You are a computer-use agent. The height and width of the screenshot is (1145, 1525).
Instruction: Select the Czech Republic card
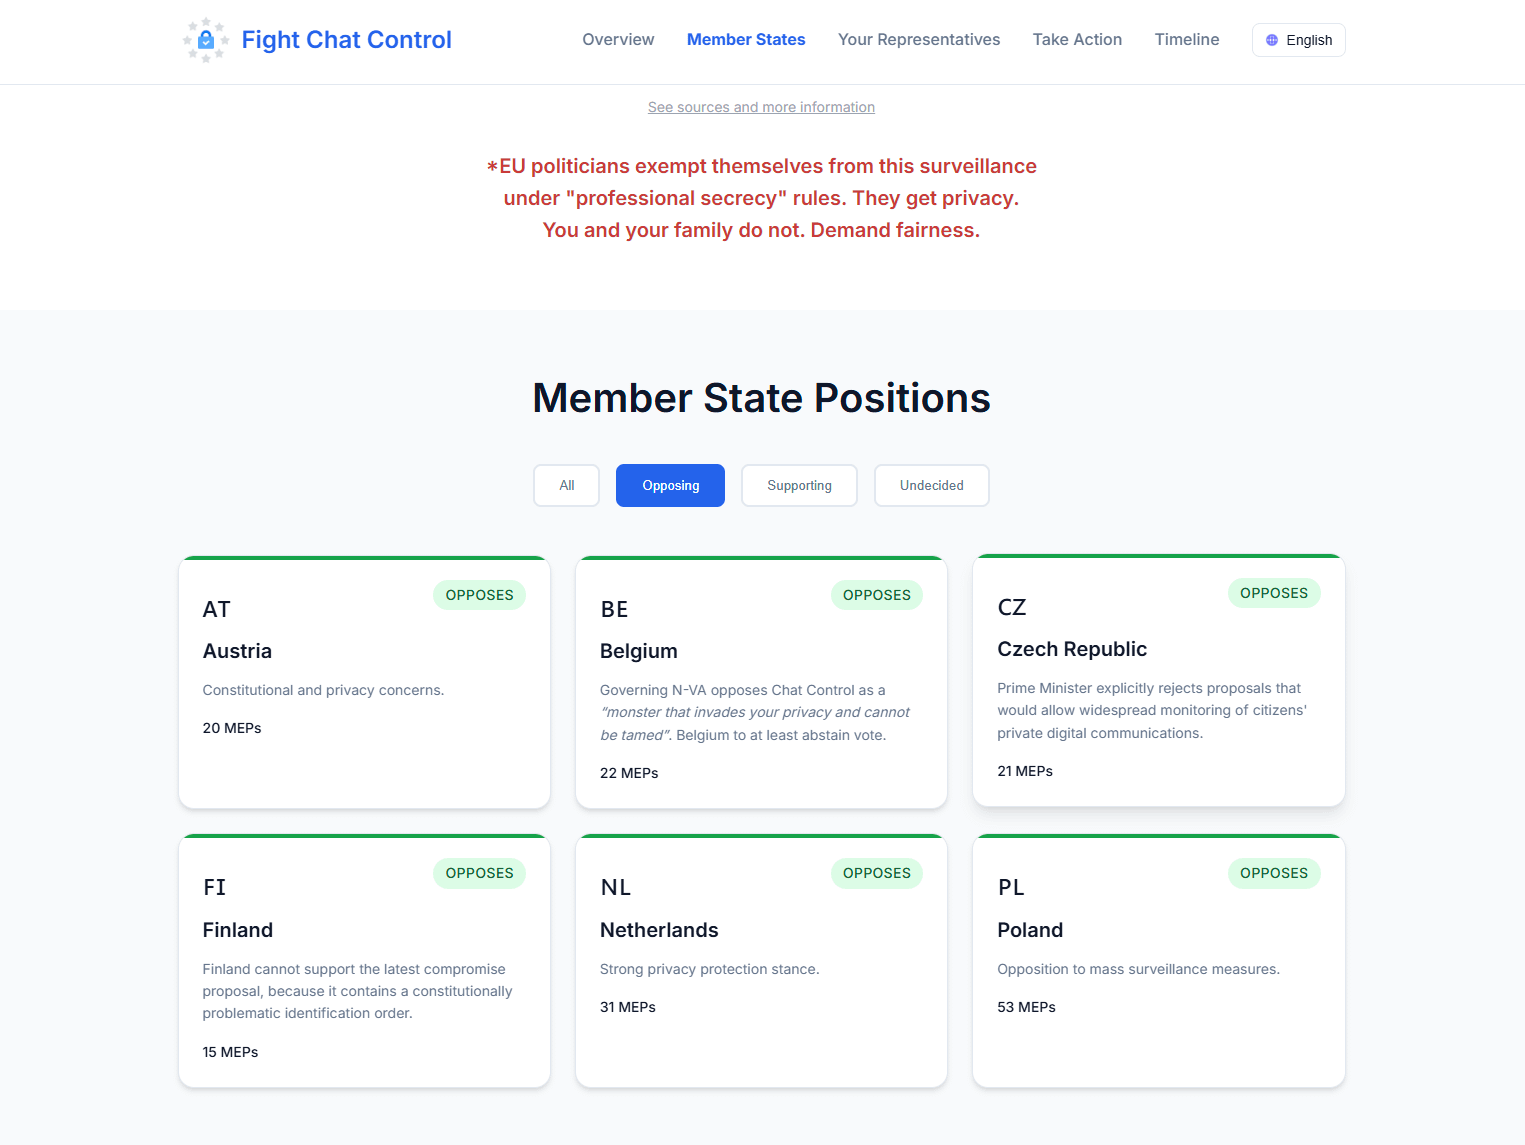(x=1158, y=681)
